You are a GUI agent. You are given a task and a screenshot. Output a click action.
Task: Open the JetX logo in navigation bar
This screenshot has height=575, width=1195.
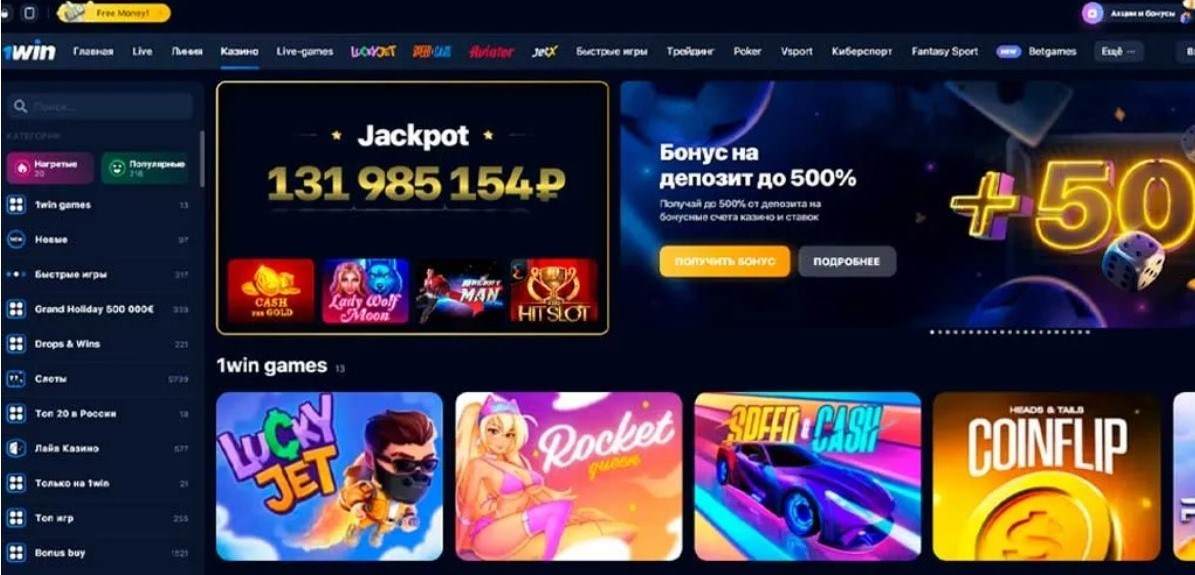(x=545, y=52)
